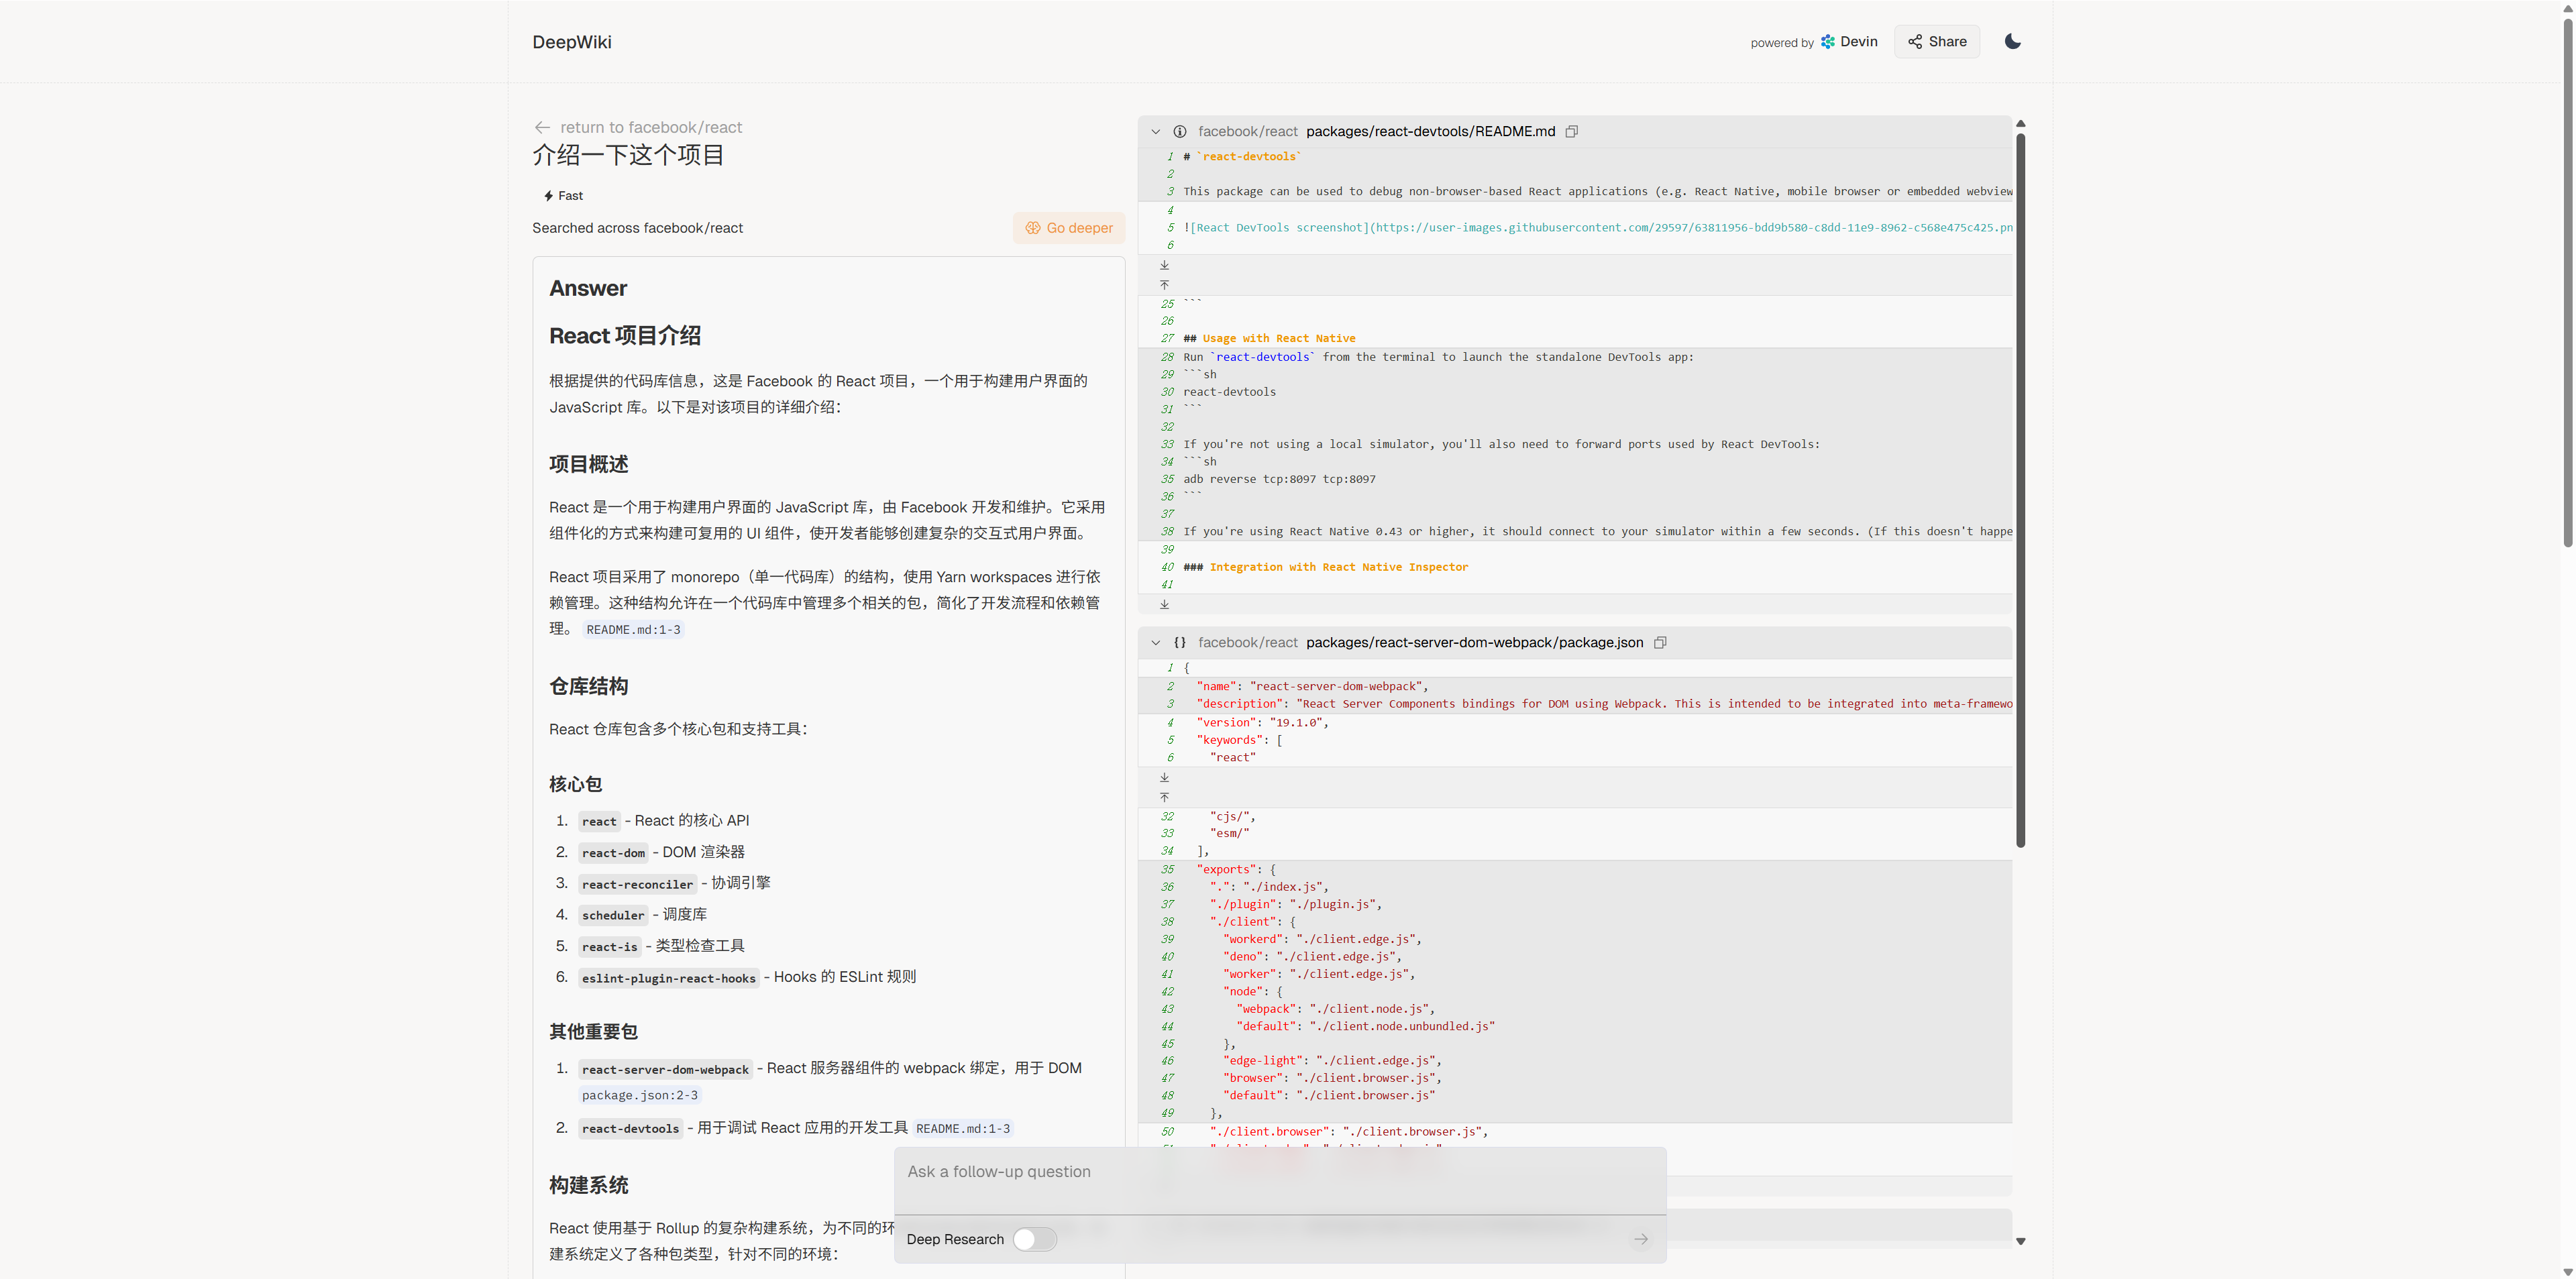Screen dimensions: 2576x1279
Task: Expand lines above line 32 in package.json
Action: tap(1164, 797)
